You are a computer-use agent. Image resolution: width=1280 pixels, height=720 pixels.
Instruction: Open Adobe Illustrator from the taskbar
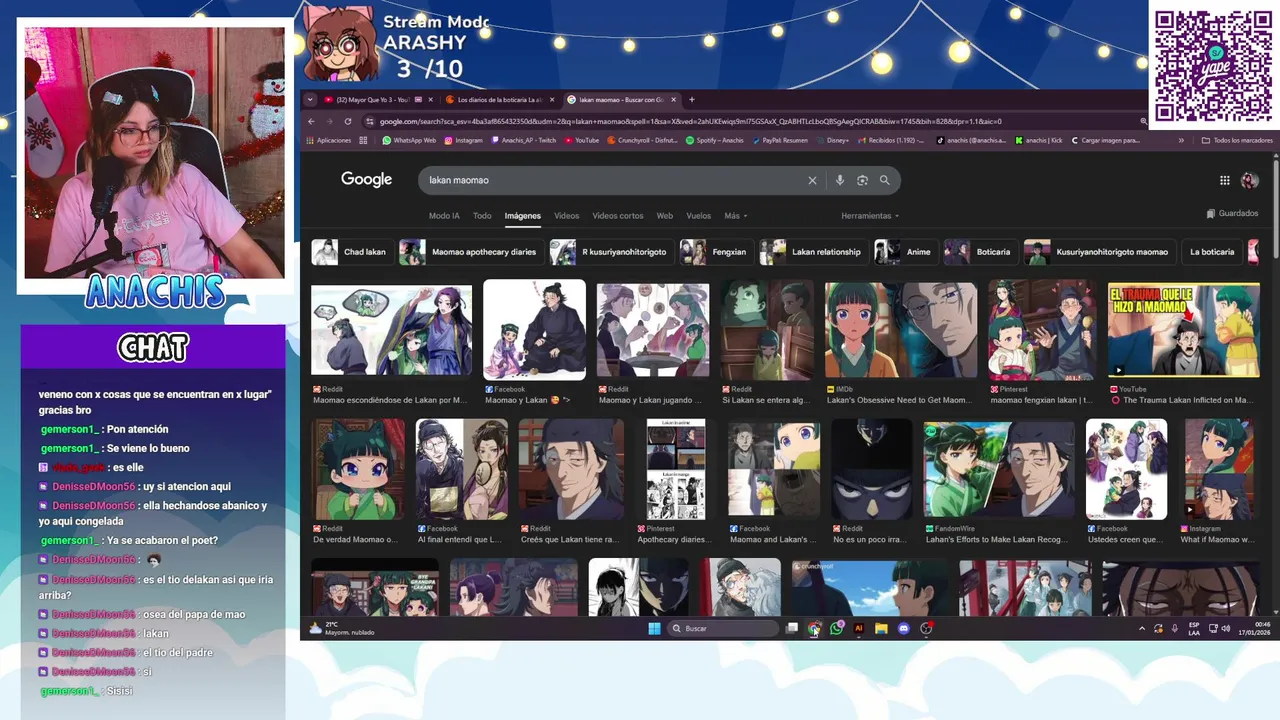tap(858, 628)
